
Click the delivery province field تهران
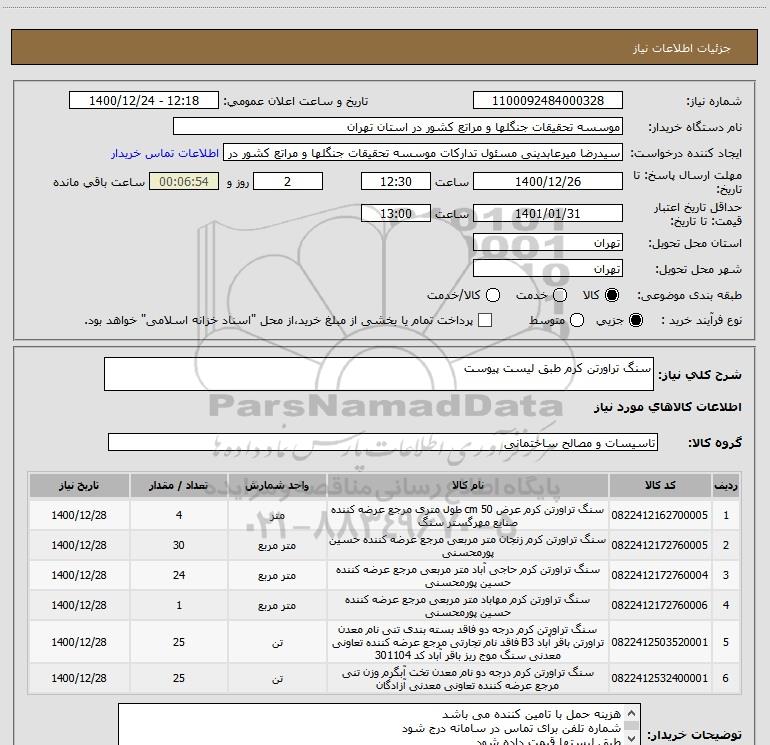click(548, 243)
